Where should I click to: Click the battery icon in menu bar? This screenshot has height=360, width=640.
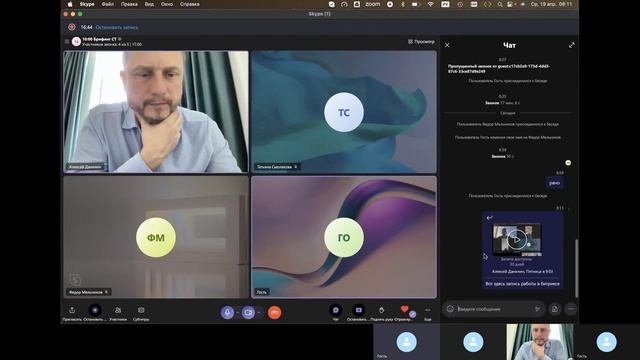pos(416,4)
